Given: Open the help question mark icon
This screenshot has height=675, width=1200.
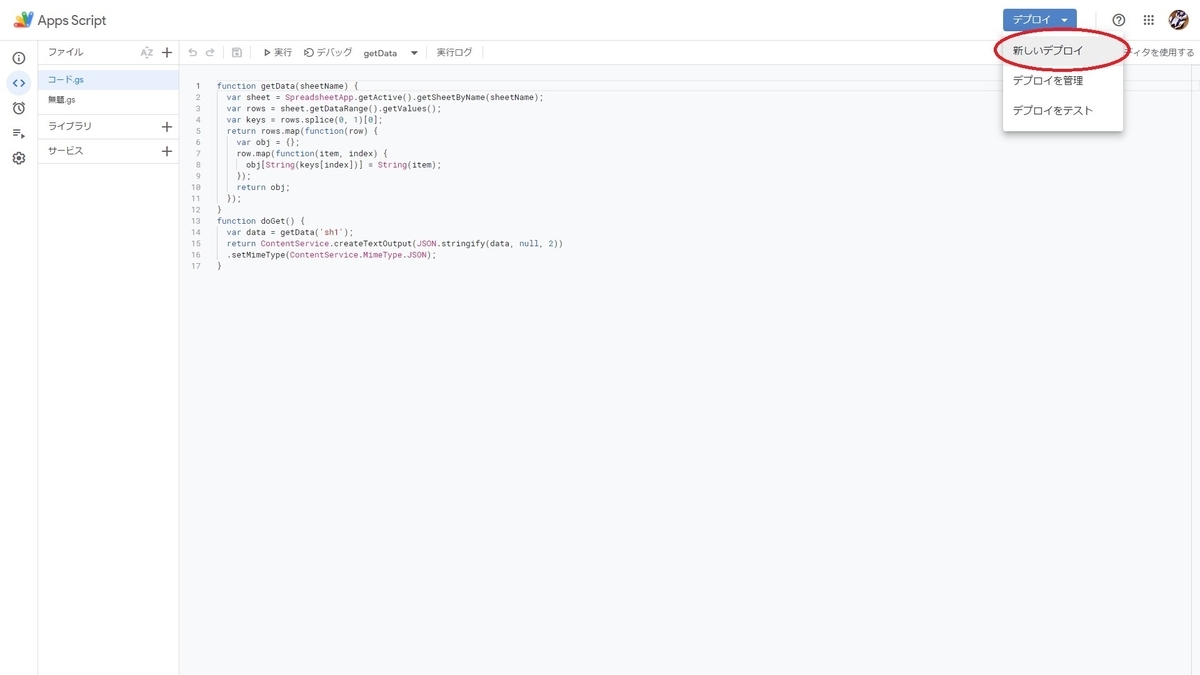Looking at the screenshot, I should [1119, 20].
